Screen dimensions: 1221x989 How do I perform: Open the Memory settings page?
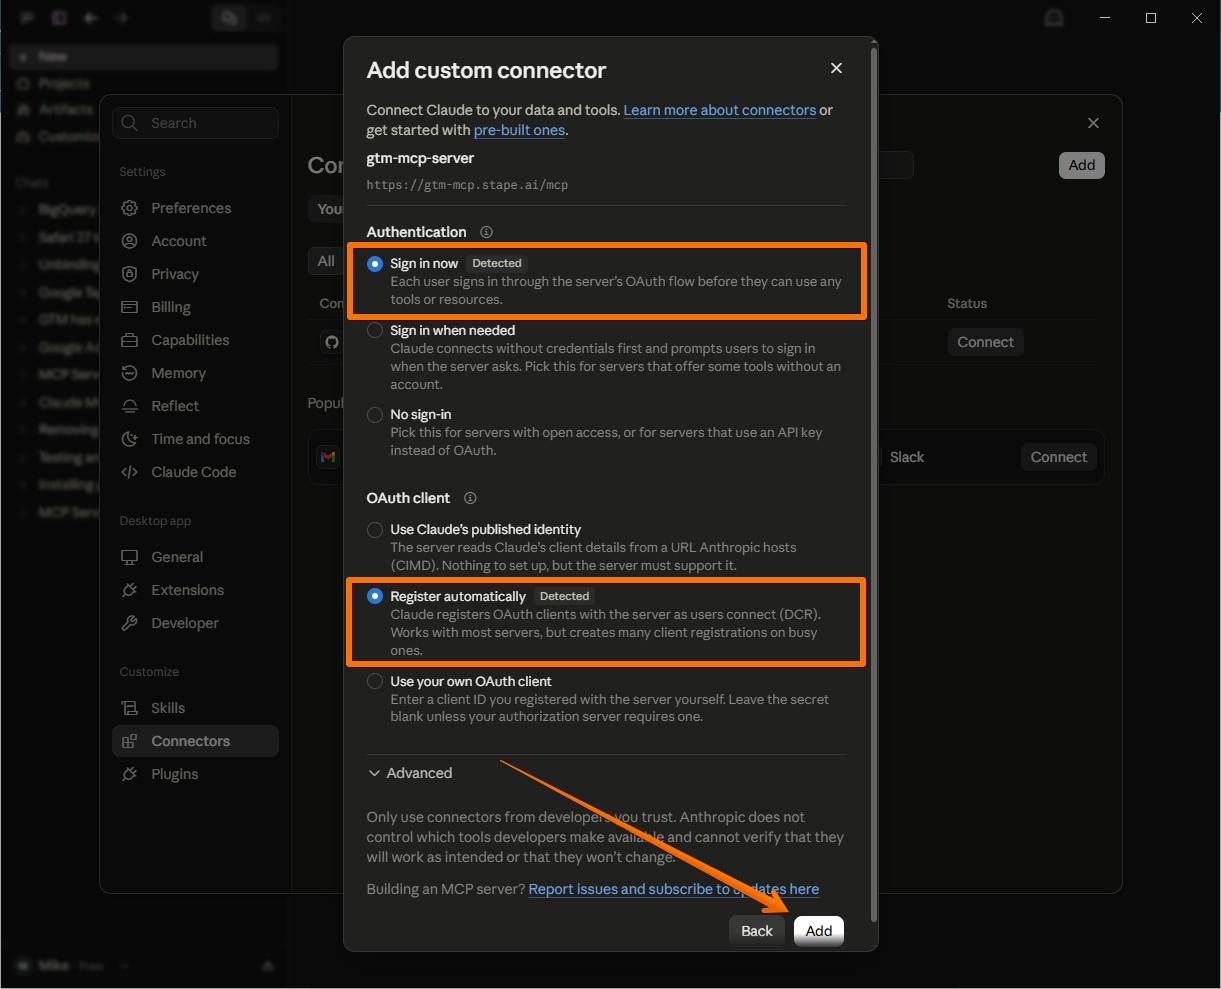tap(195, 373)
